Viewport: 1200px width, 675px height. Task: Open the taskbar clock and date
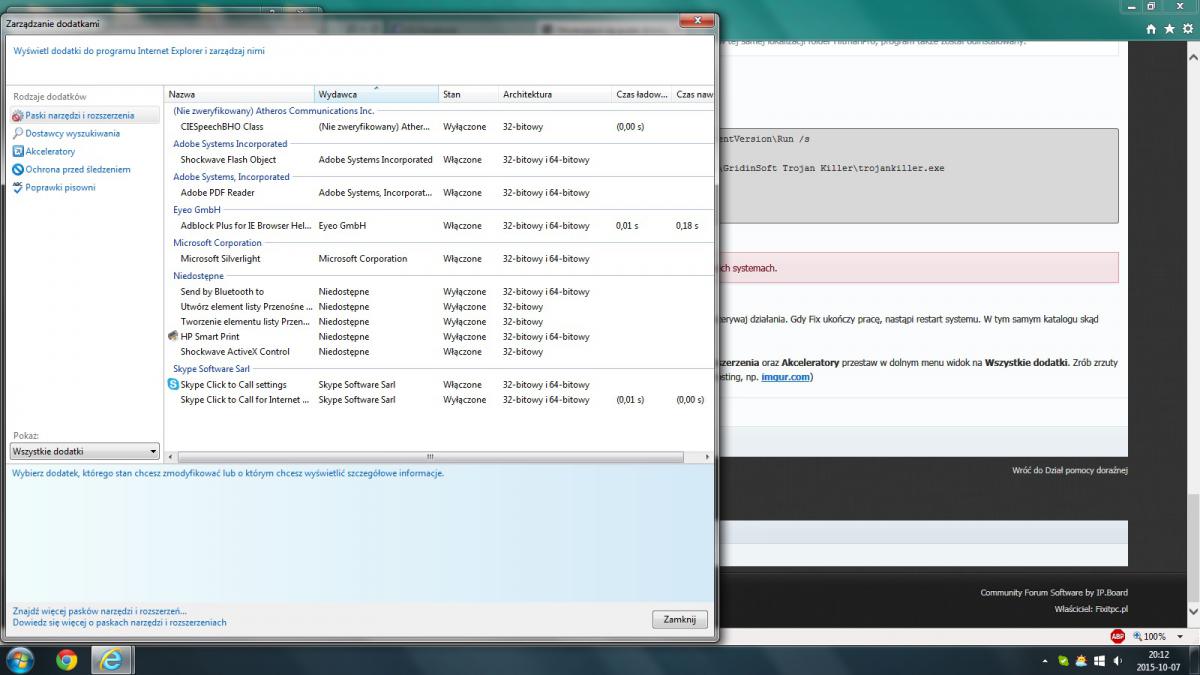point(1158,660)
